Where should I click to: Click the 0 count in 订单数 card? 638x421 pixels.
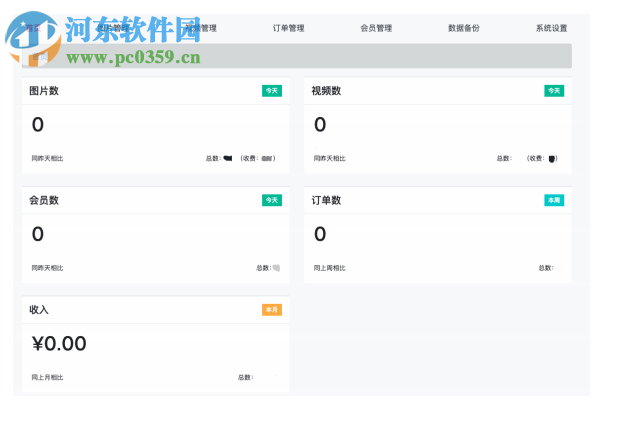(x=320, y=234)
